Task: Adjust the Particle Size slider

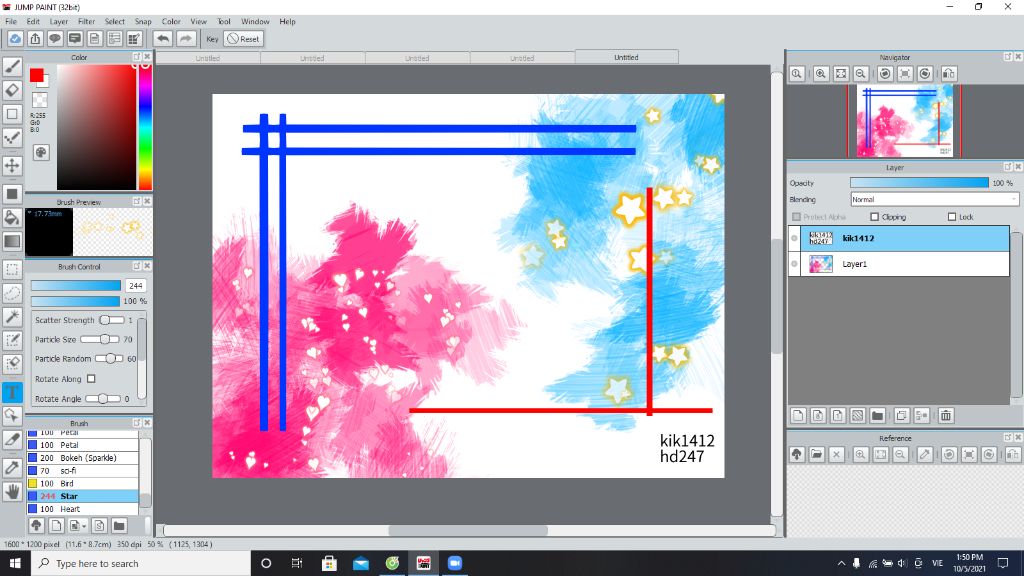Action: coord(99,340)
